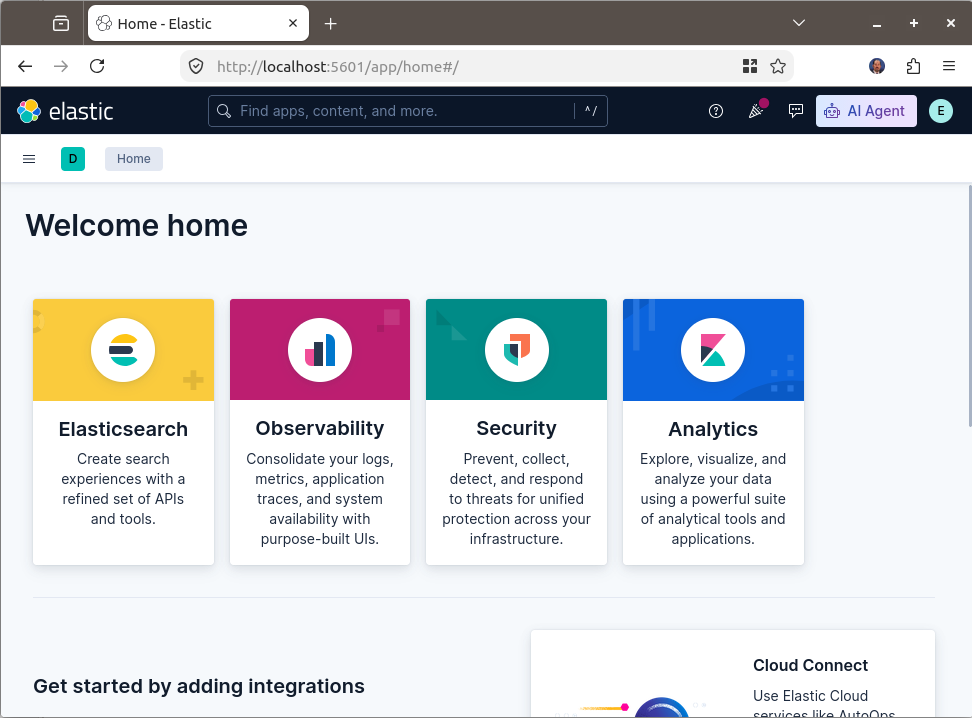Click the Welcome home heading
Viewport: 972px width, 718px height.
coord(136,225)
